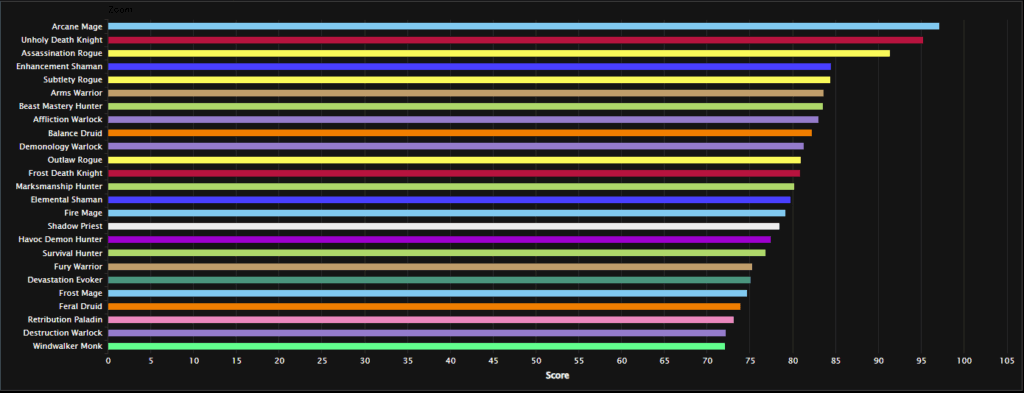This screenshot has width=1024, height=393.
Task: Click the 'Fury Warrior' label
Action: [78, 266]
